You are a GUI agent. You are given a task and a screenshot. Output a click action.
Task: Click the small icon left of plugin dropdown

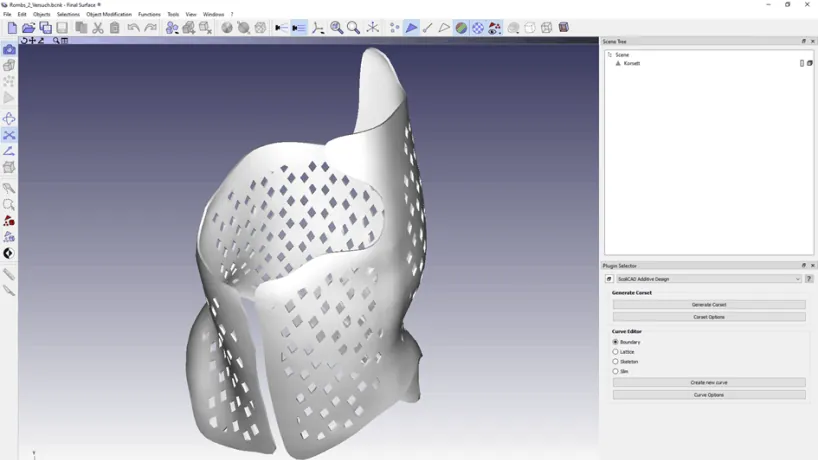coord(609,279)
